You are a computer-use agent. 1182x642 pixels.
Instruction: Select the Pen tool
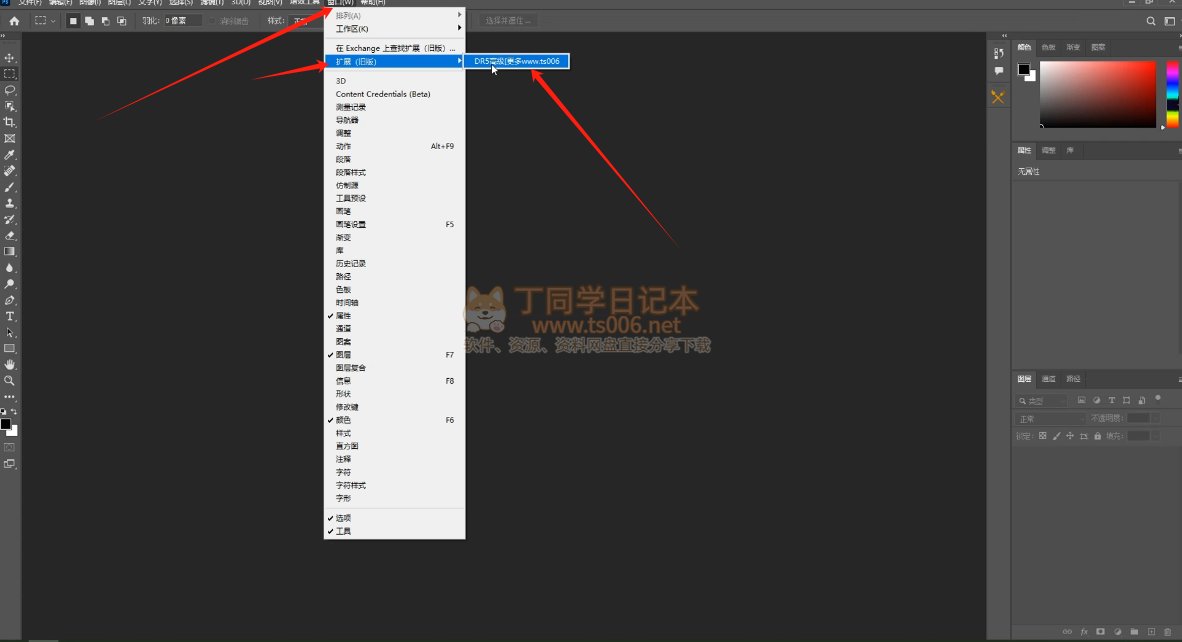pyautogui.click(x=10, y=300)
